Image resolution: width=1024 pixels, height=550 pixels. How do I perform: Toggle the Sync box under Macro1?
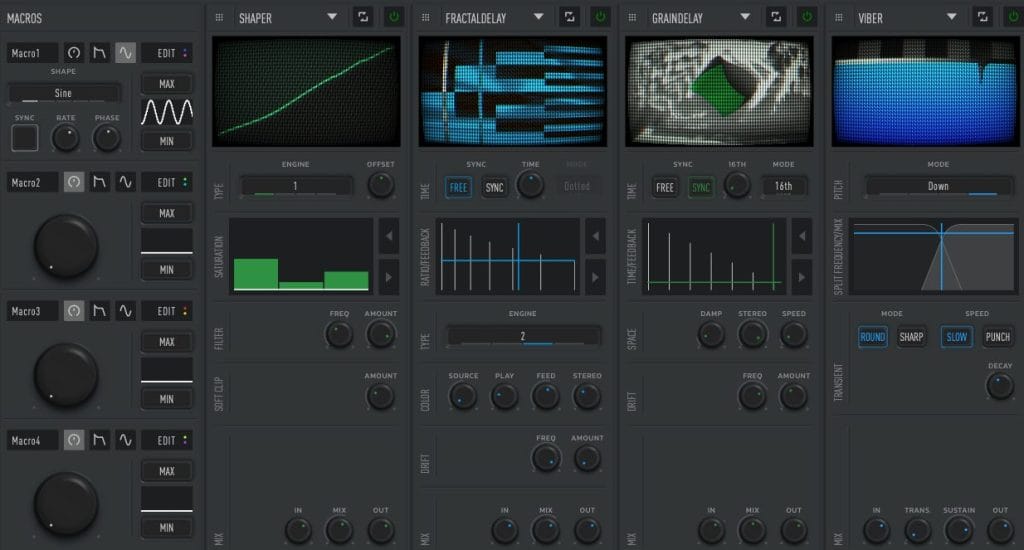click(24, 138)
